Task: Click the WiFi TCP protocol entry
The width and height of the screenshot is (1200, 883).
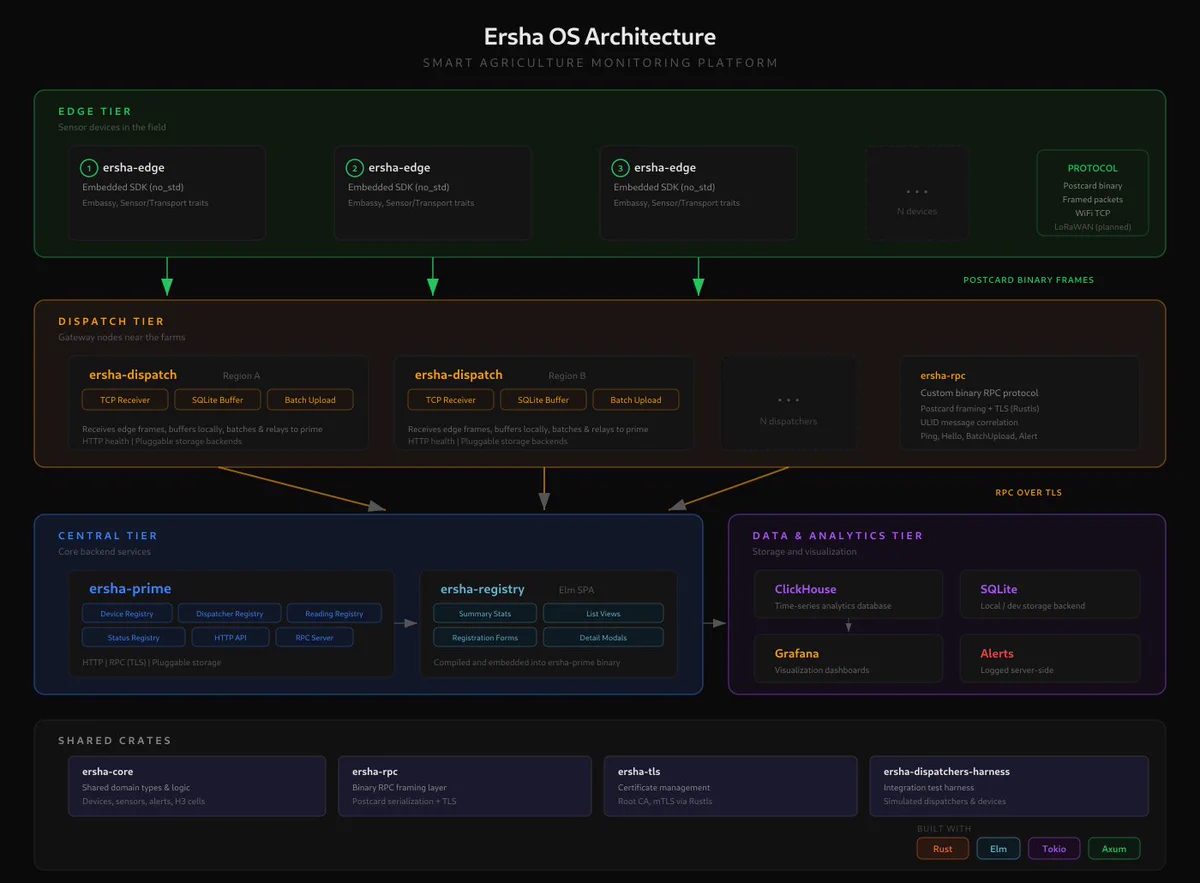Action: click(1092, 213)
